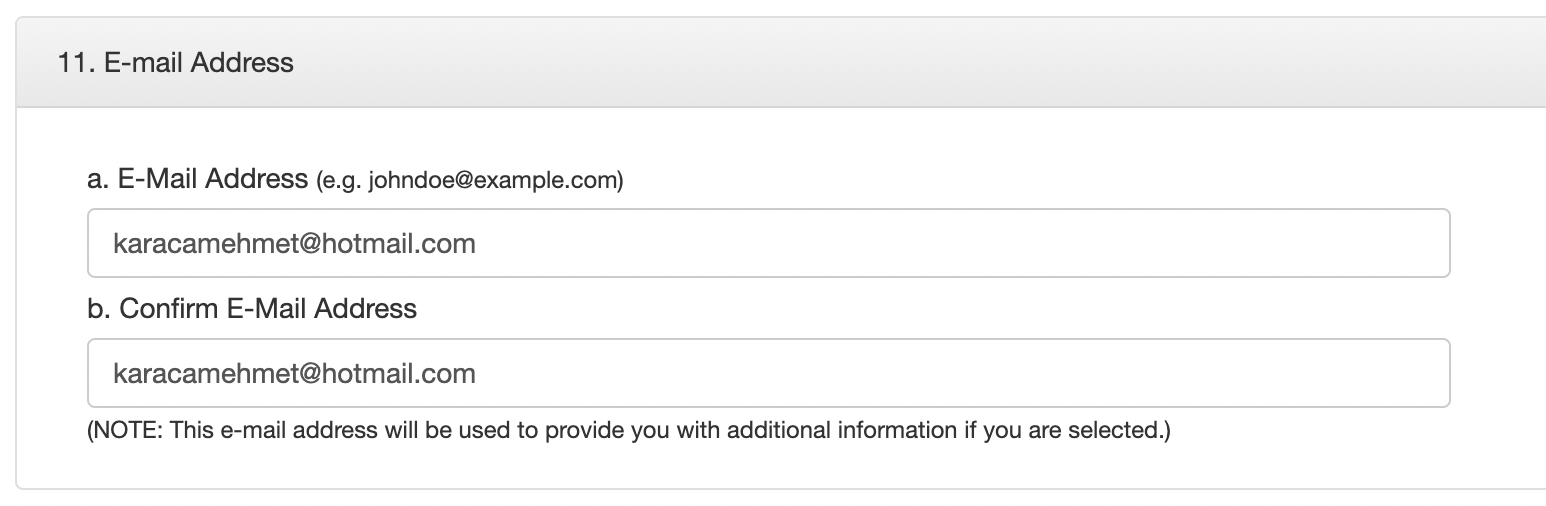Click the number '11.' in the section title
Viewport: 1546px width, 506px height.
point(76,63)
